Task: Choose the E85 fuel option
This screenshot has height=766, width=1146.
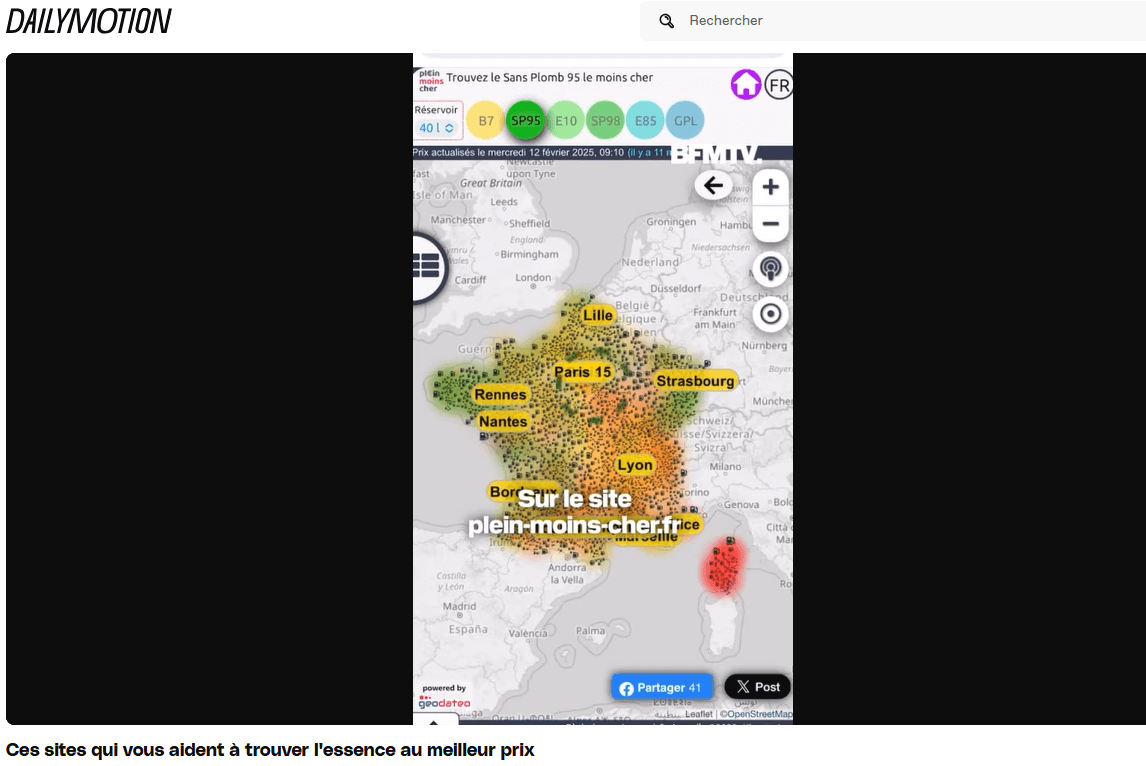Action: coord(646,121)
